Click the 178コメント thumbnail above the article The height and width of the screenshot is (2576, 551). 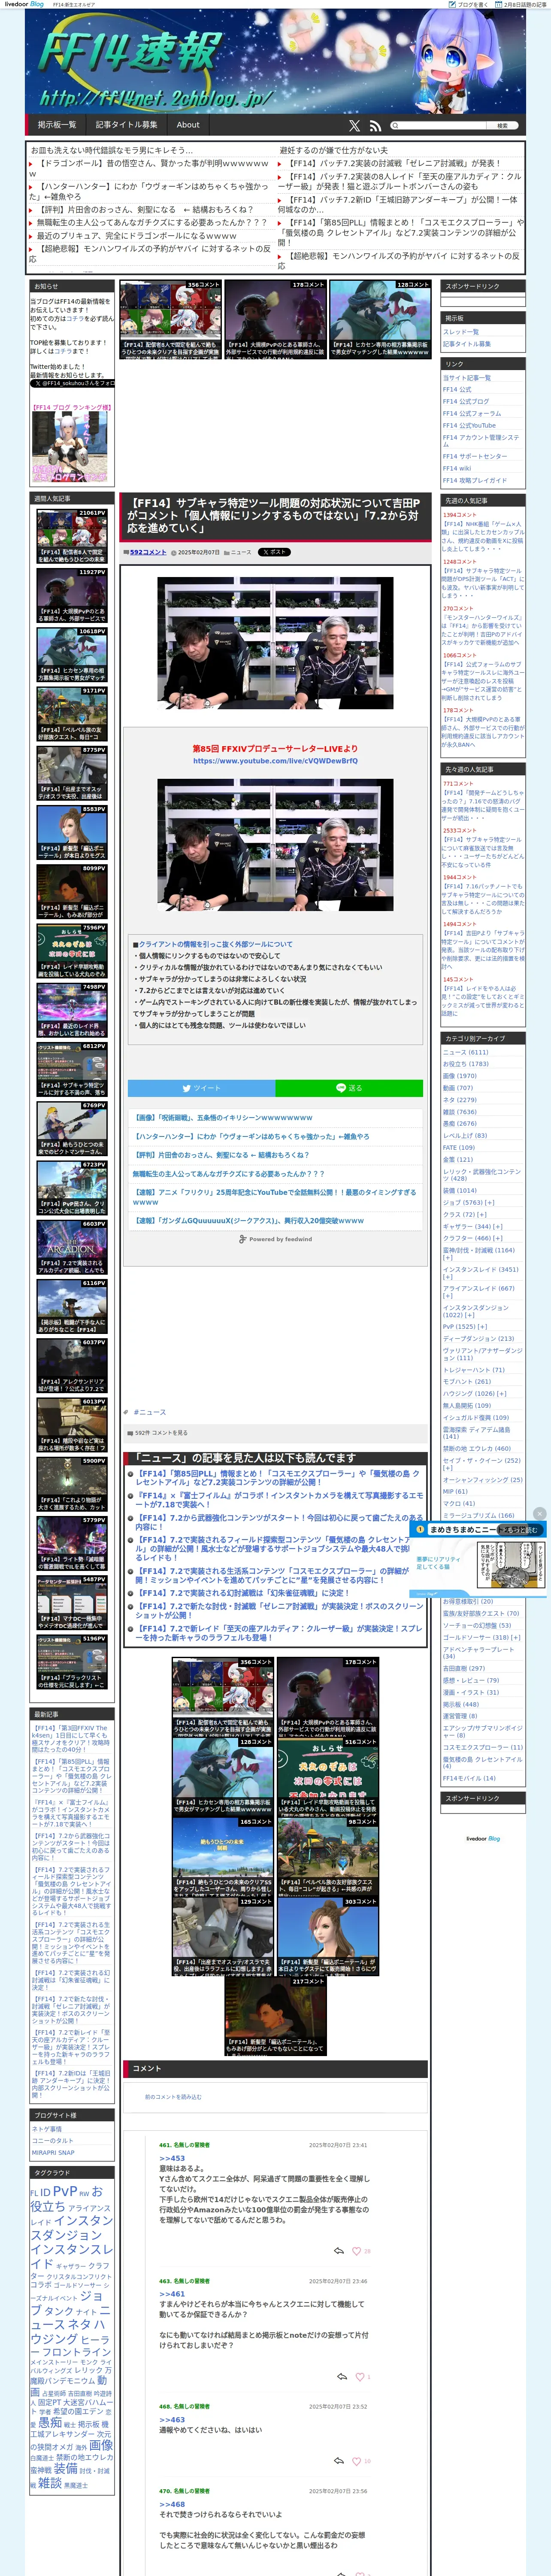click(x=274, y=319)
